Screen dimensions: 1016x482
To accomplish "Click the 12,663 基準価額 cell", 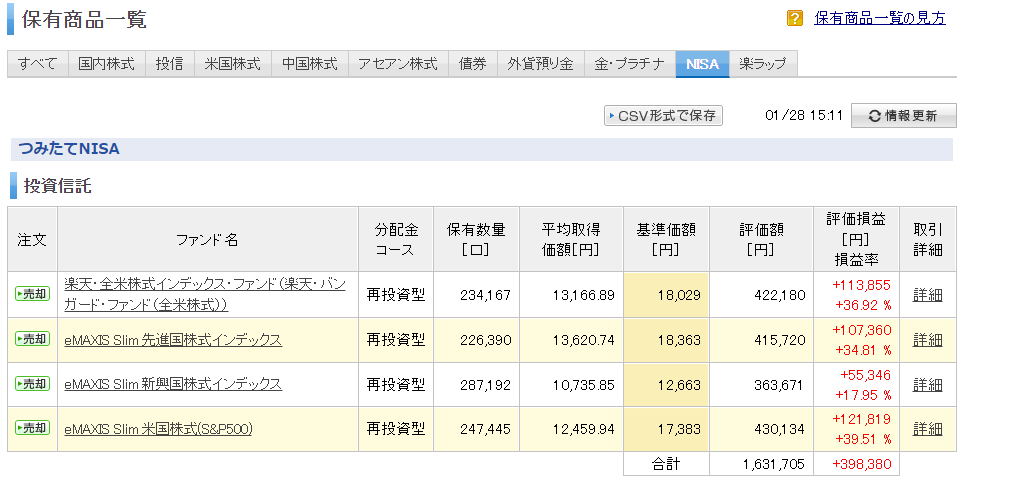I will pyautogui.click(x=666, y=384).
